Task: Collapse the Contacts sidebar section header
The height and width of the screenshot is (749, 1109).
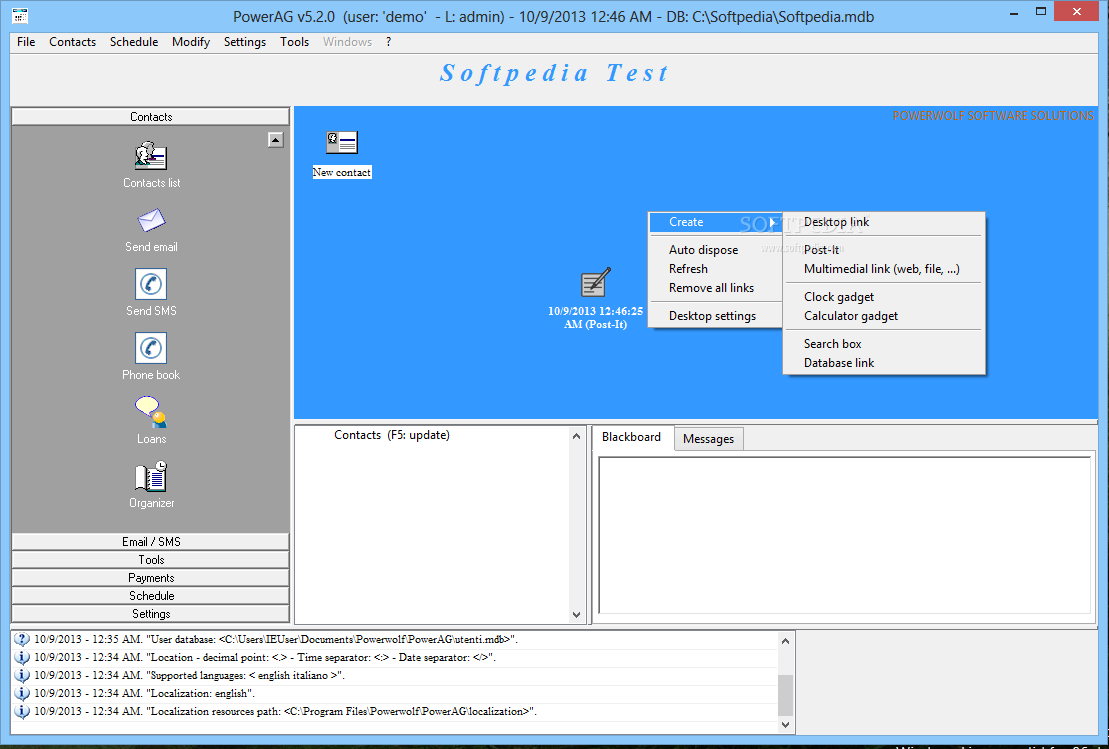Action: tap(151, 117)
